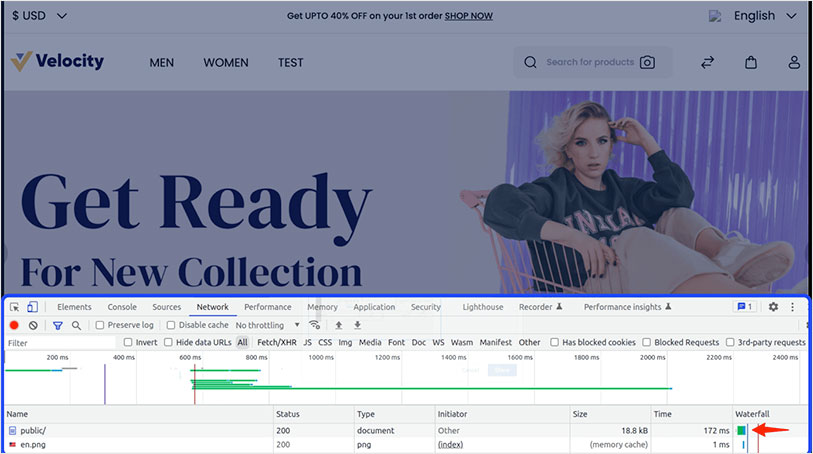Click the camera image-search icon
Viewport: 813px width, 454px height.
click(x=647, y=62)
